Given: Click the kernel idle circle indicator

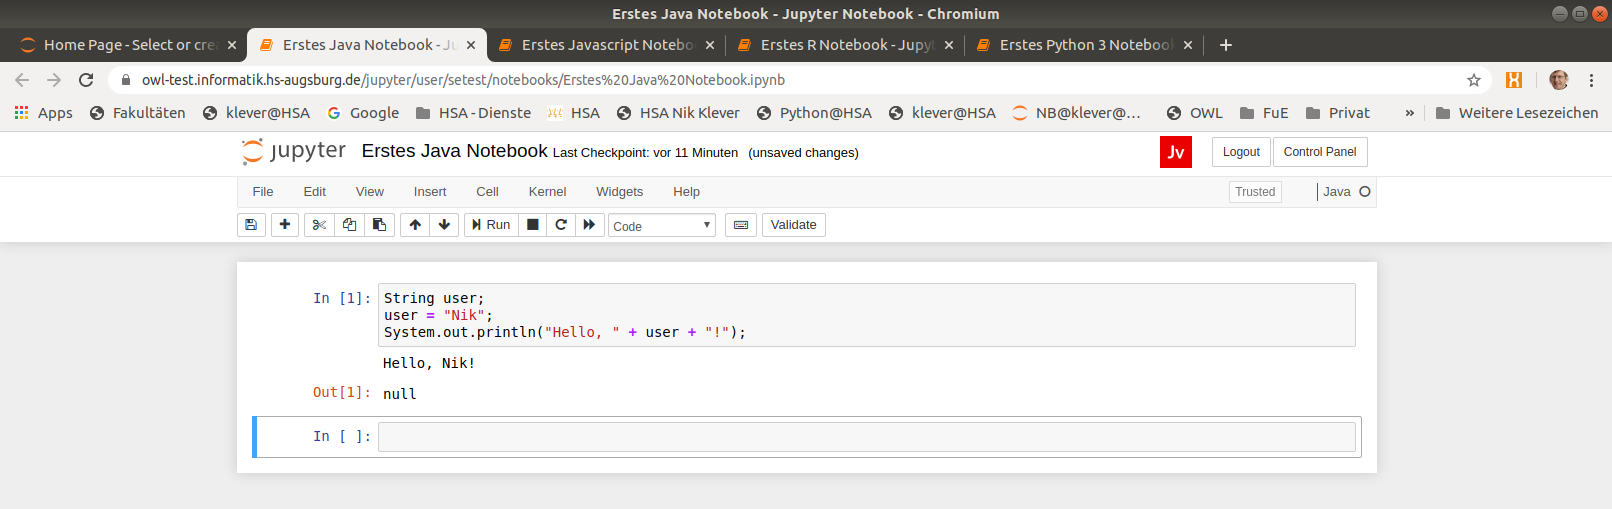Looking at the screenshot, I should 1365,192.
